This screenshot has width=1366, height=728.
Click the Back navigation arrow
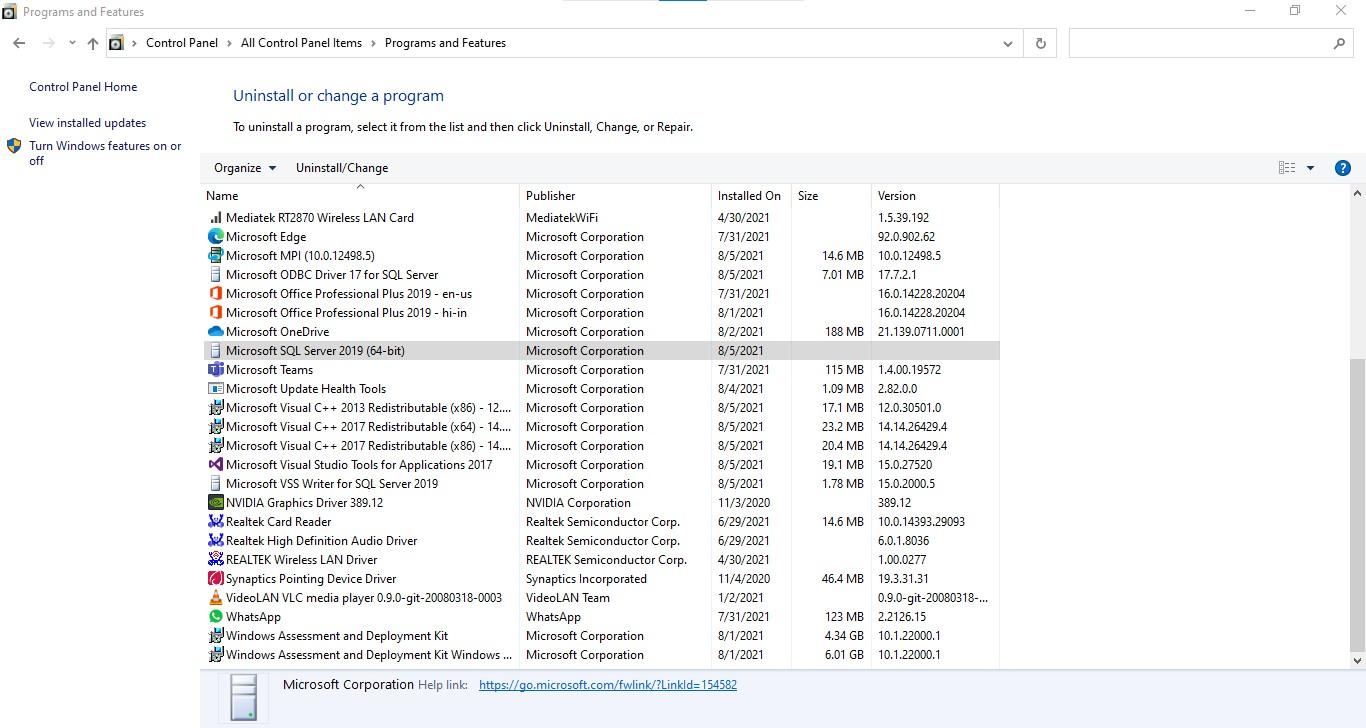[19, 43]
